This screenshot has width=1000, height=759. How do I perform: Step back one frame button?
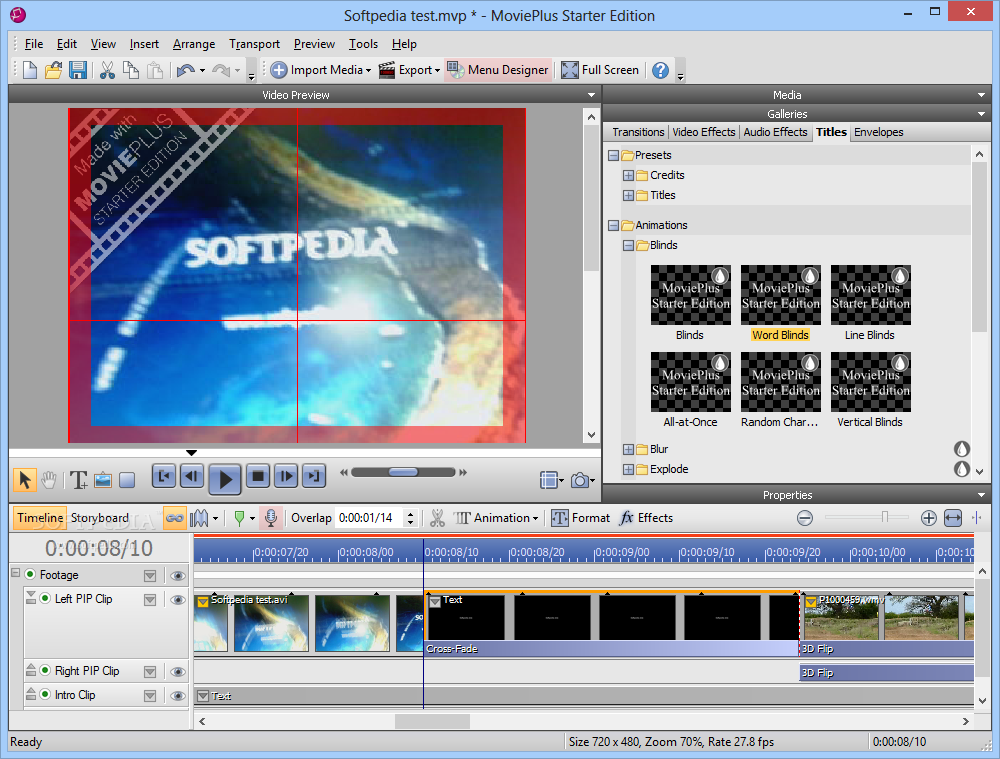pos(192,476)
